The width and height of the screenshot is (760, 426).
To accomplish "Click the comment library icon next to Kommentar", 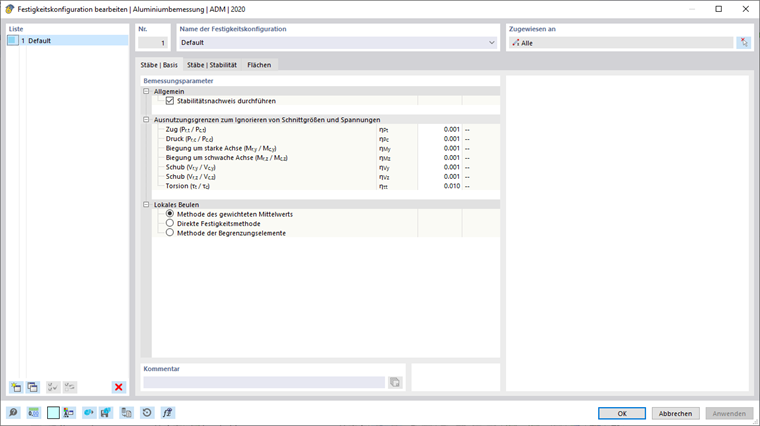I will 395,382.
